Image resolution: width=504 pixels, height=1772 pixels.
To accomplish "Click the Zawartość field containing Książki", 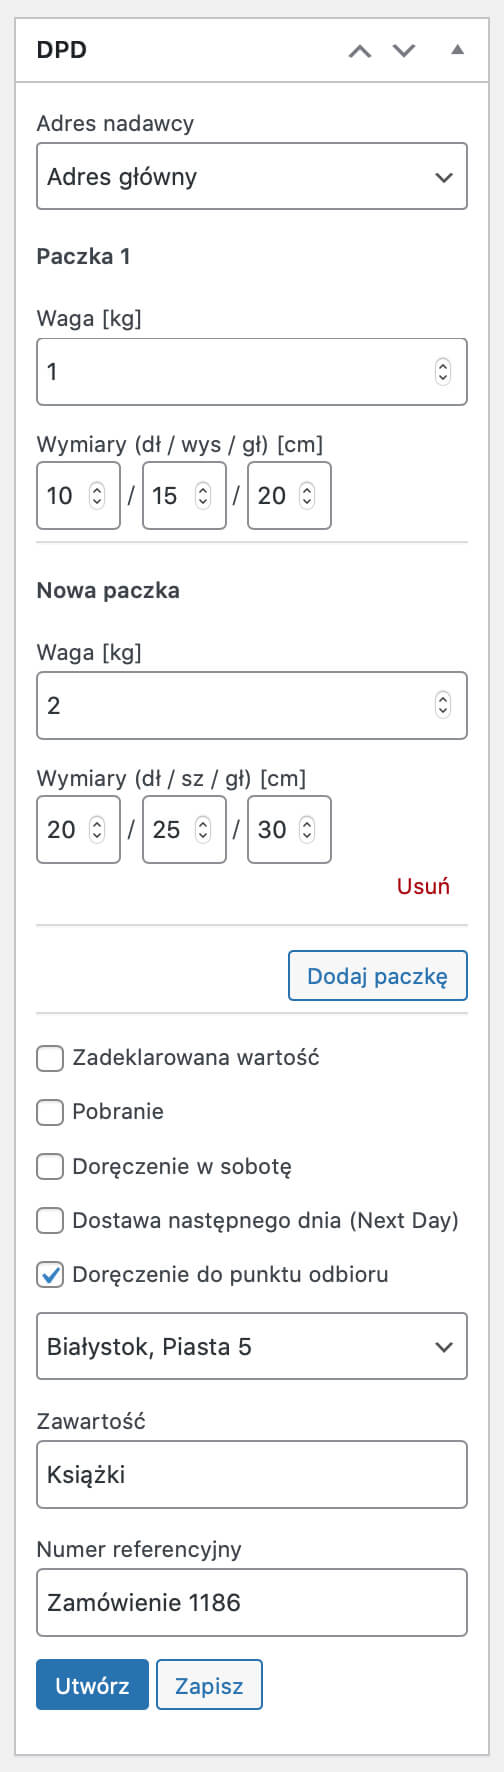I will click(252, 1474).
